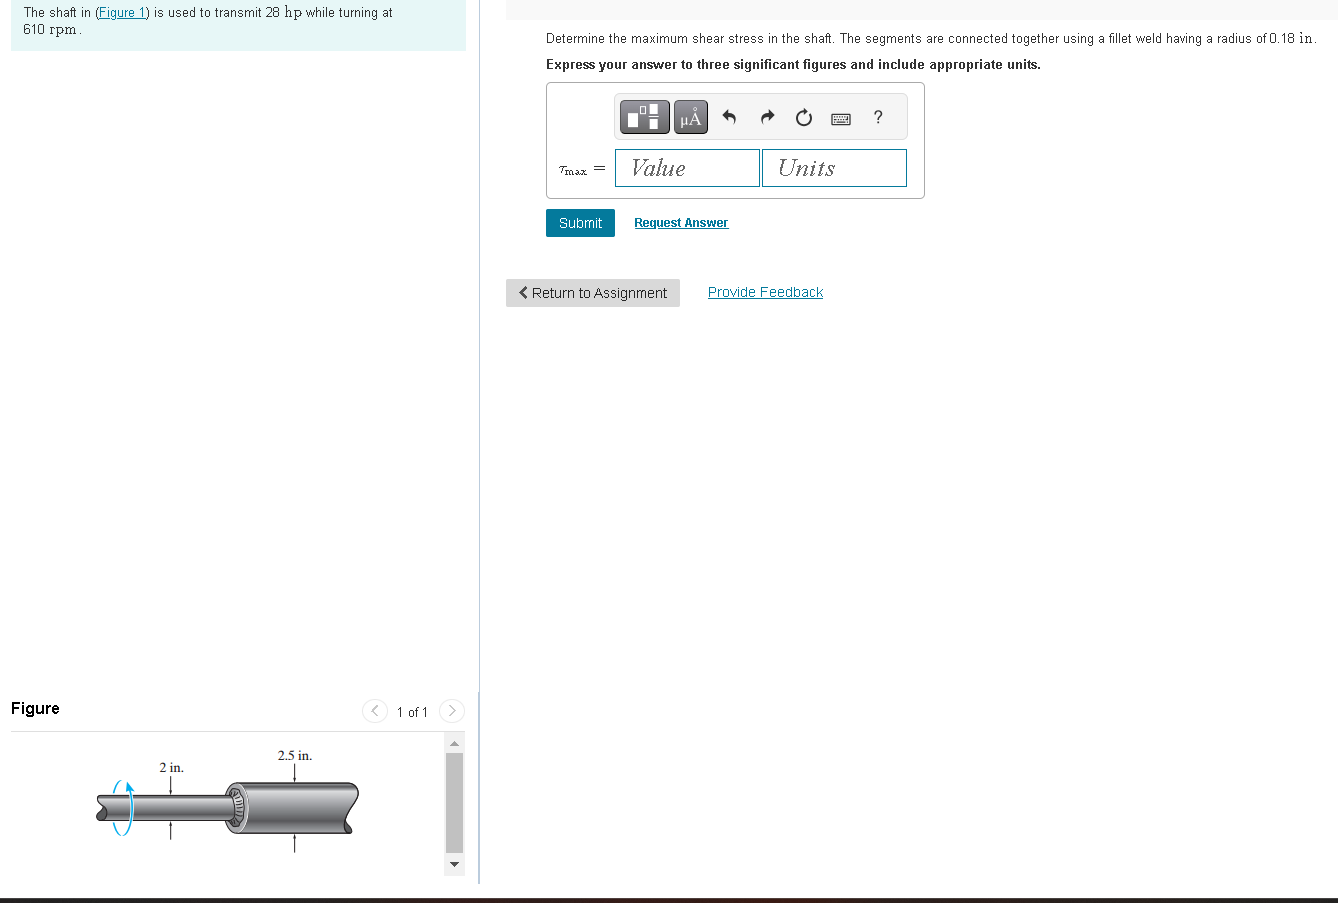
Task: Select the next figure chevron
Action: point(451,710)
